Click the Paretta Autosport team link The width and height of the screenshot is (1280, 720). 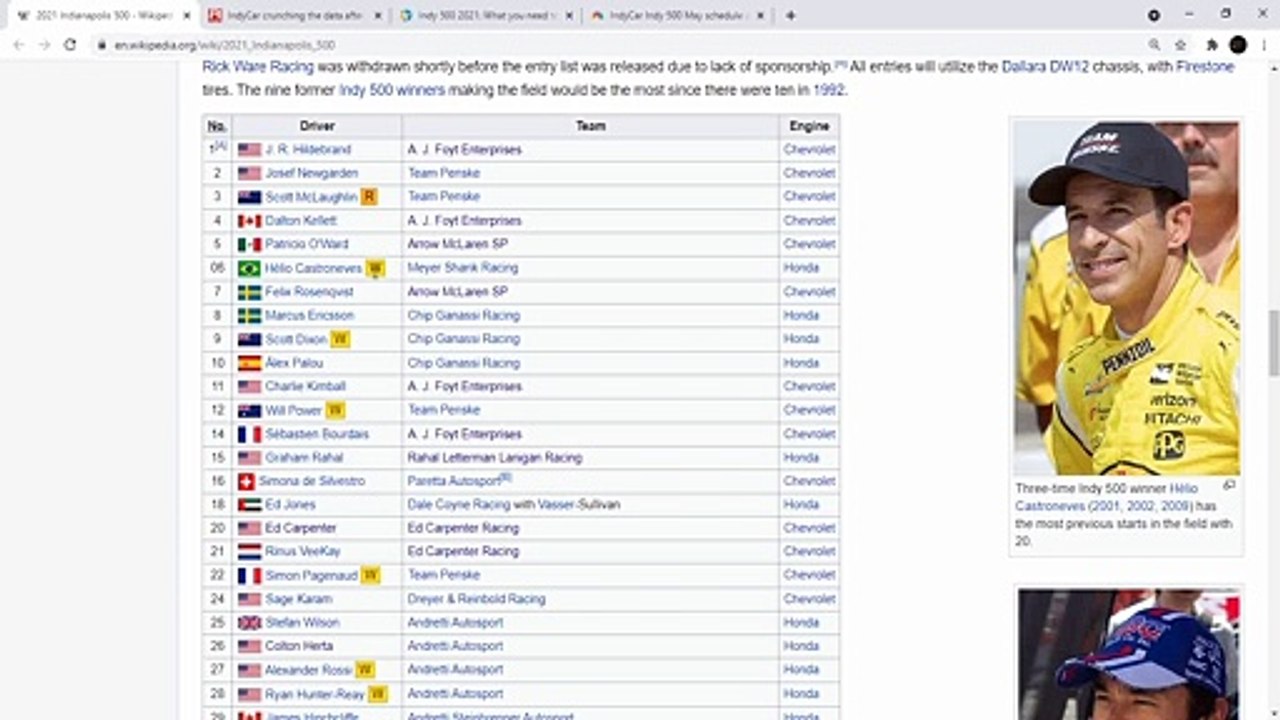(453, 481)
